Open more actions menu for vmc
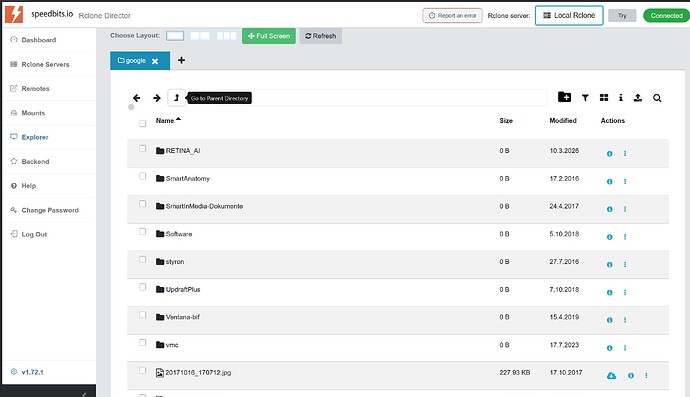Image resolution: width=690 pixels, height=397 pixels. point(625,348)
